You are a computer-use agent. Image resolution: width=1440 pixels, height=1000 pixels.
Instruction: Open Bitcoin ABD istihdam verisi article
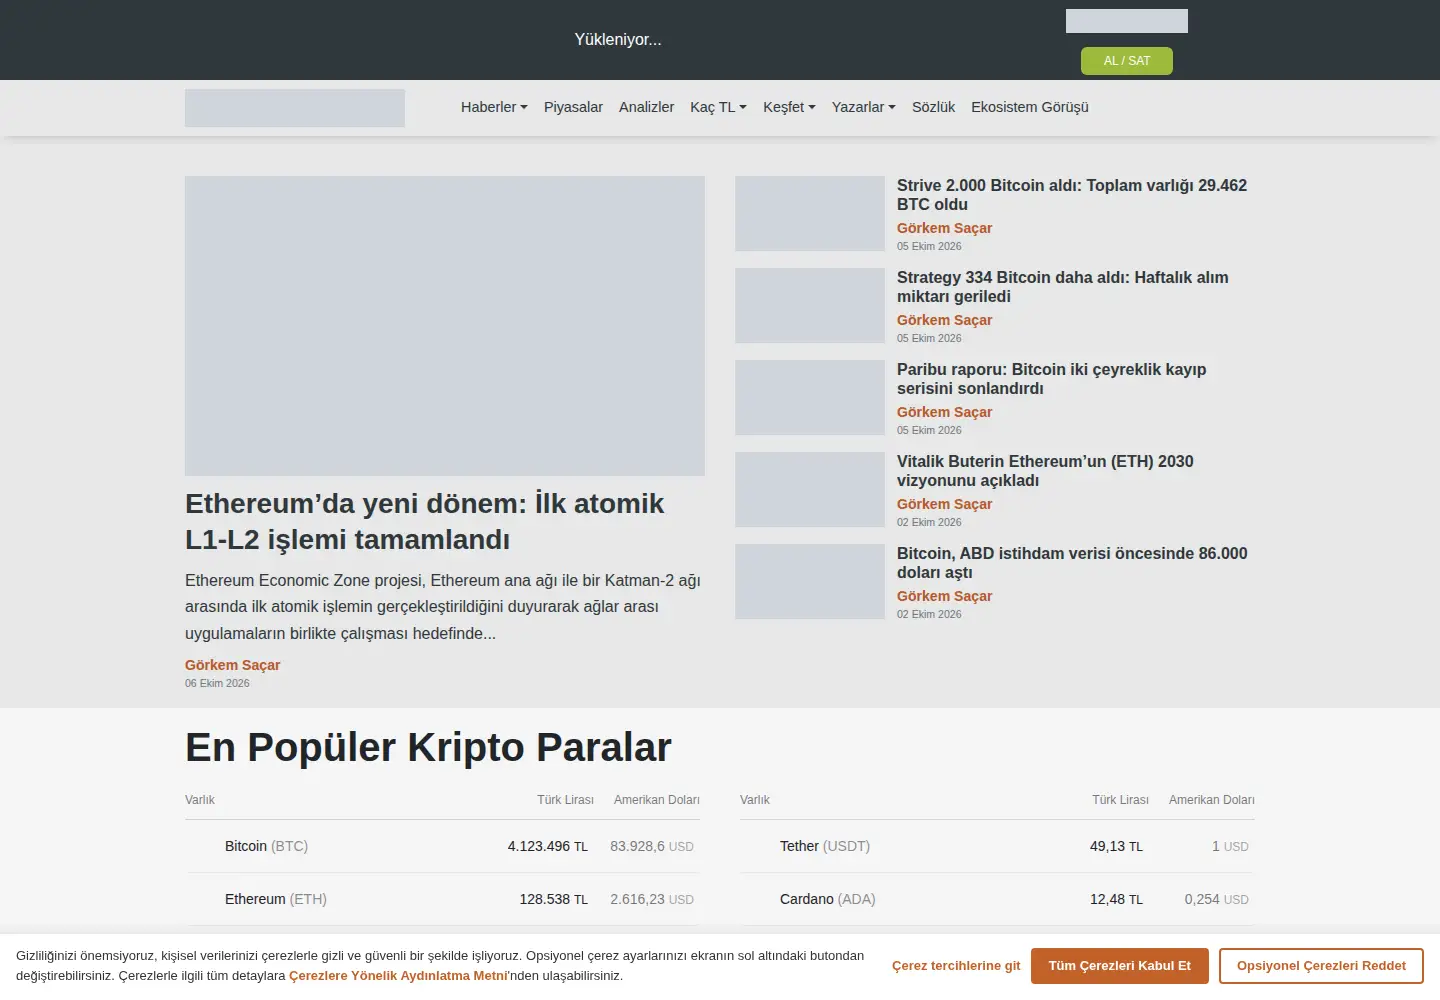coord(1072,563)
